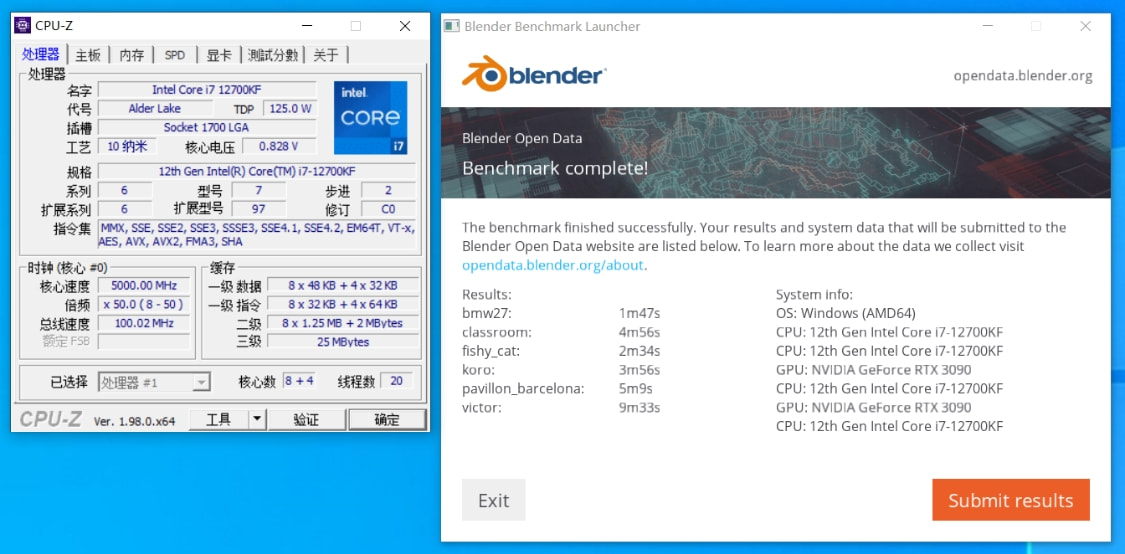Click the Submit results button

pos(1011,500)
